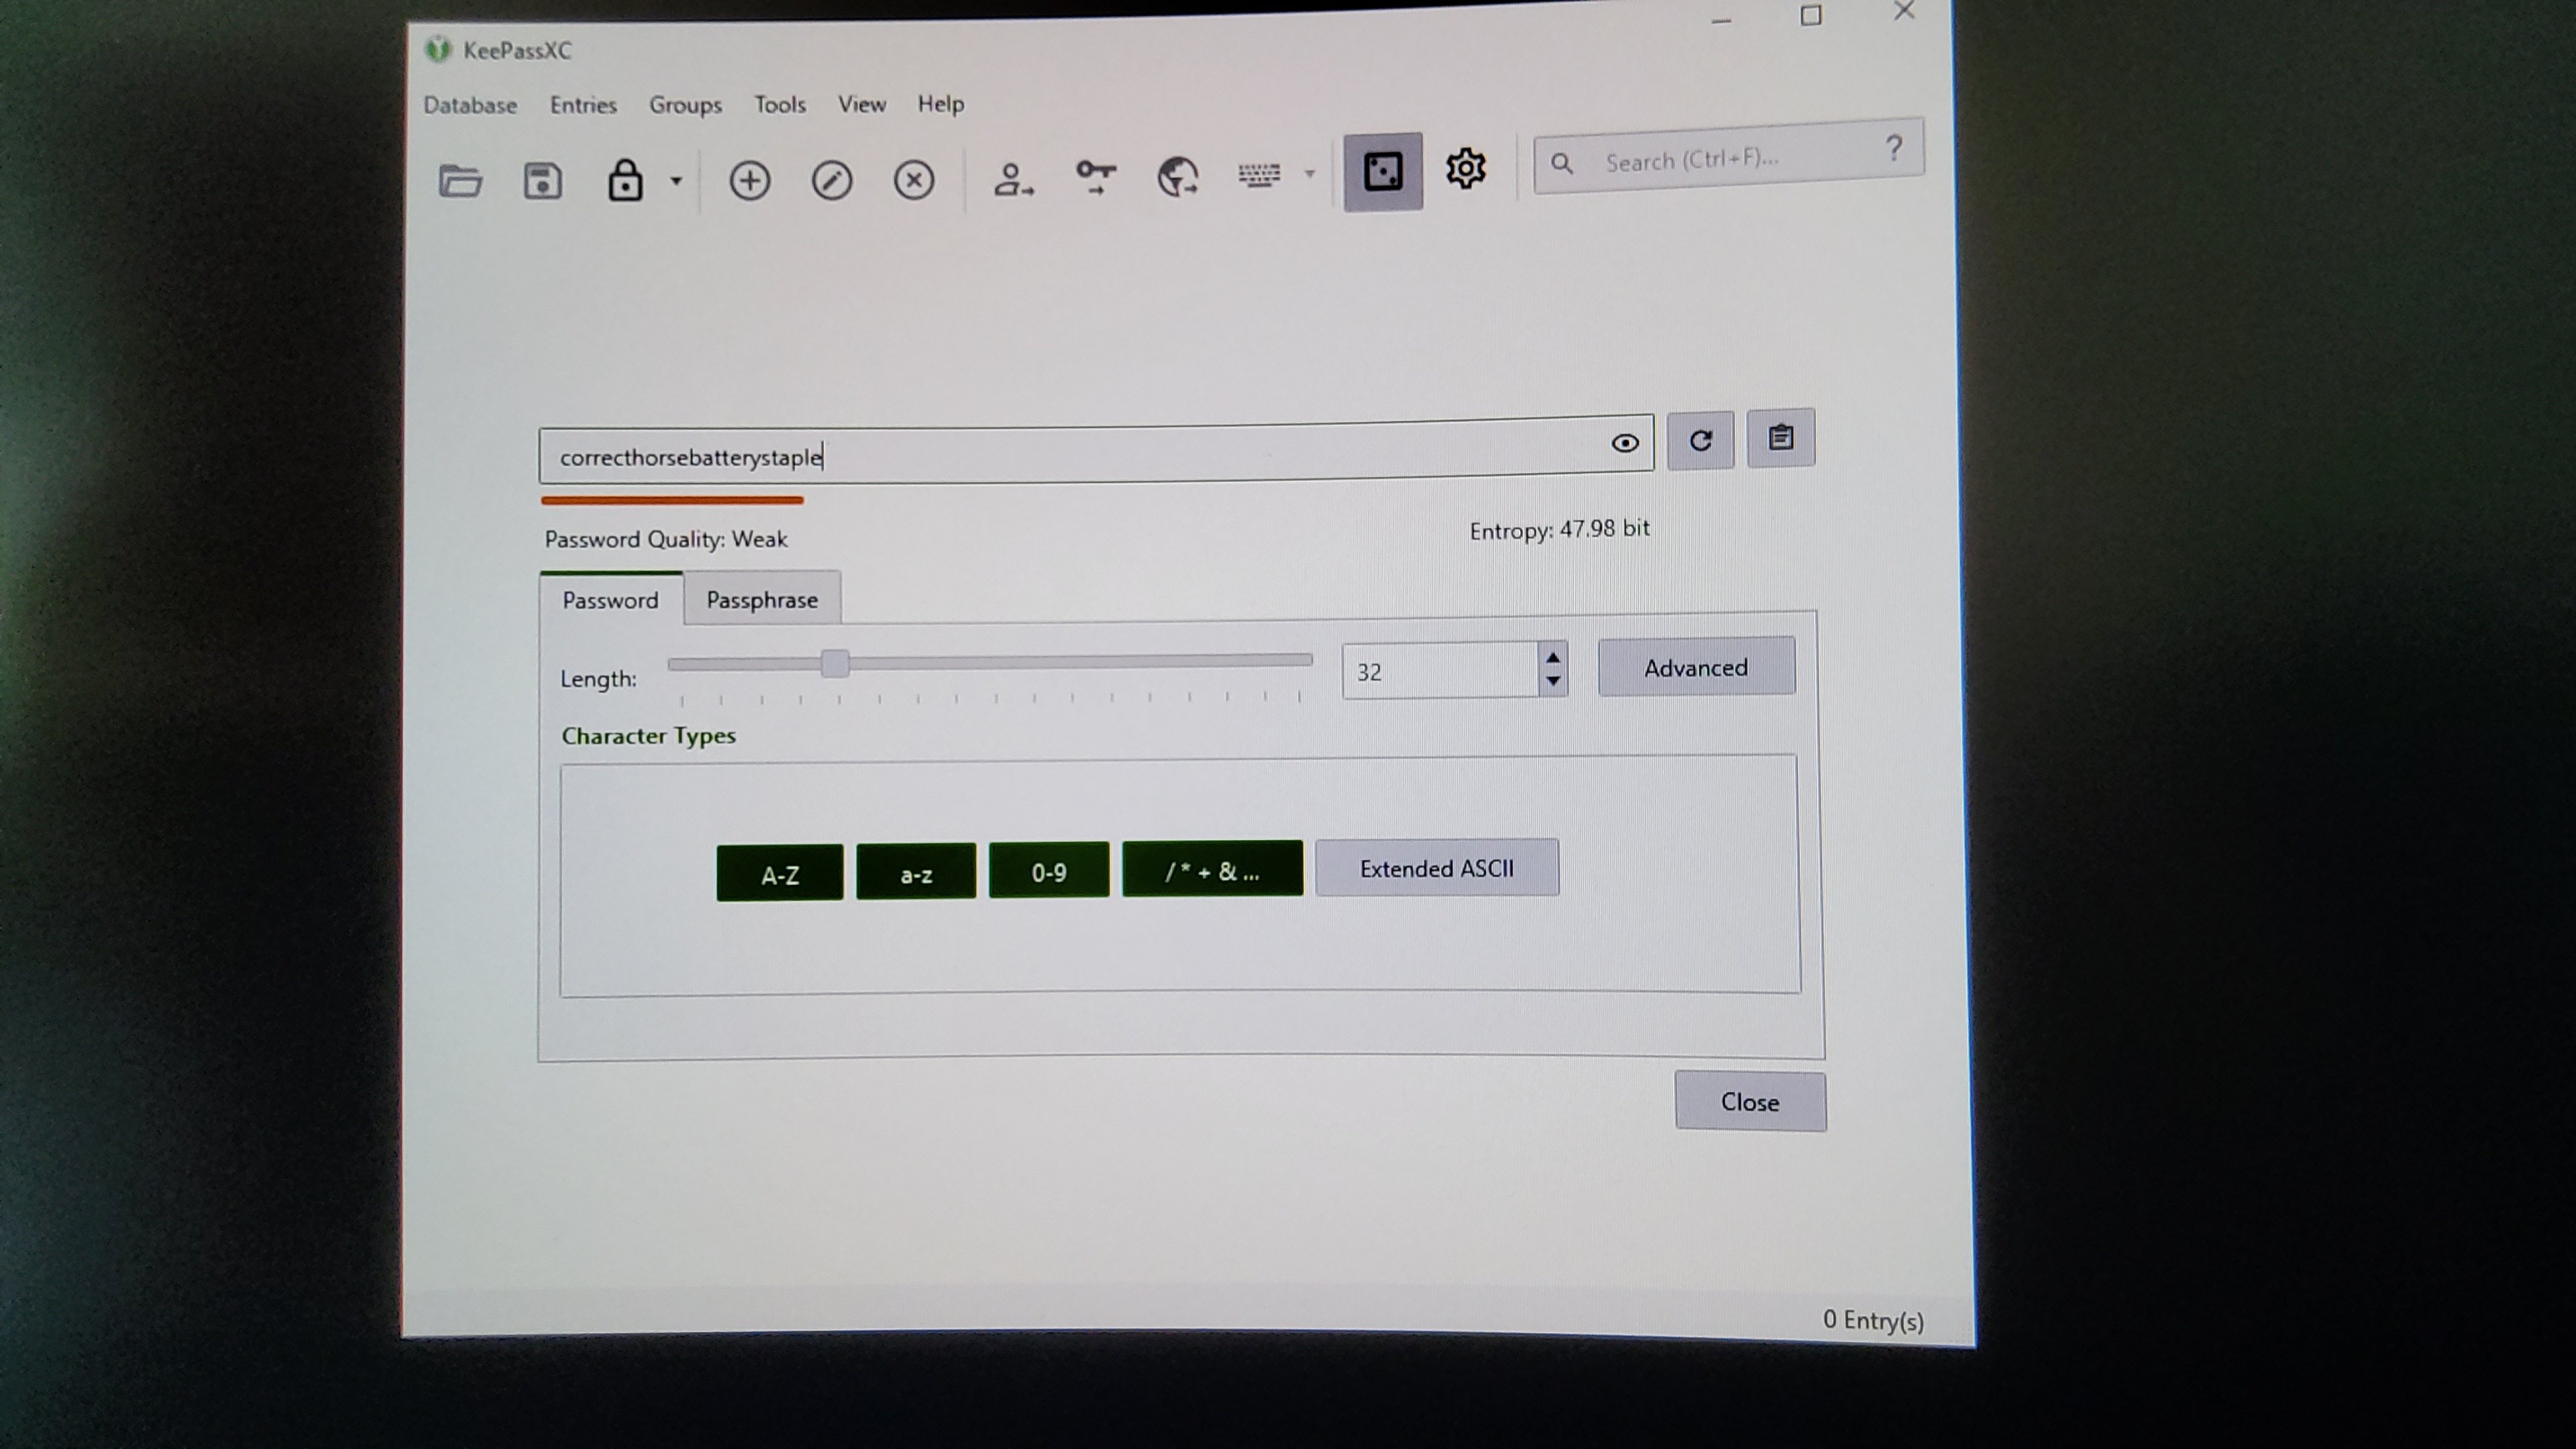2576x1449 pixels.
Task: Toggle password visibility eye icon
Action: click(1625, 443)
